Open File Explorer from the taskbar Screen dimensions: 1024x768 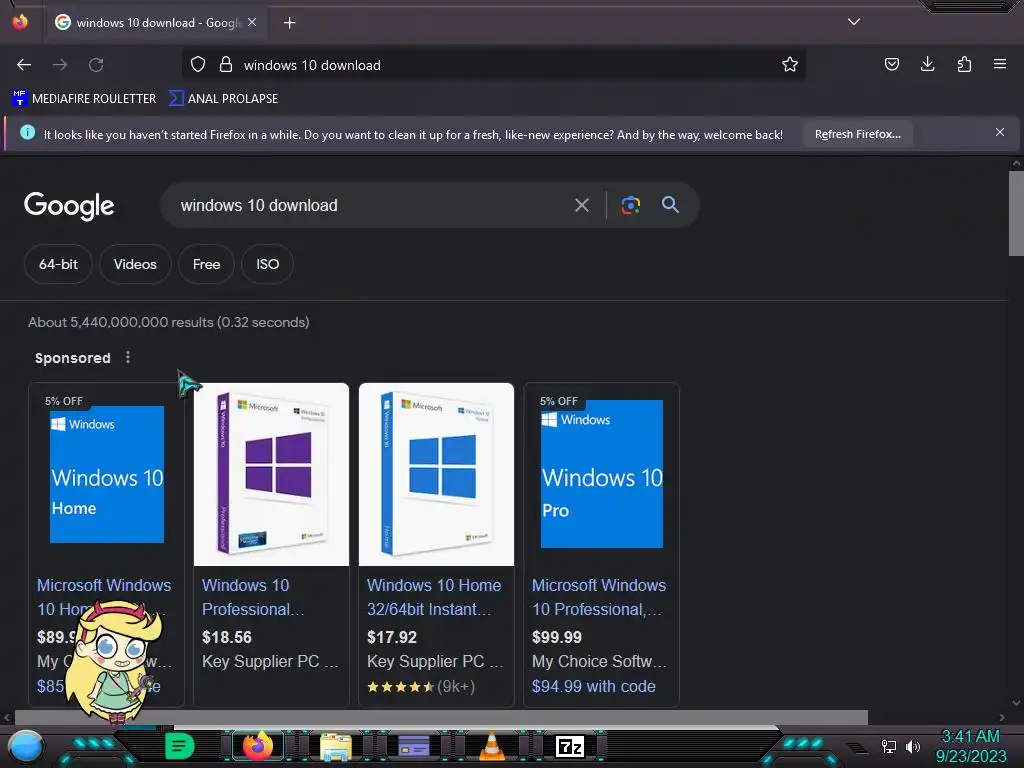(x=336, y=746)
